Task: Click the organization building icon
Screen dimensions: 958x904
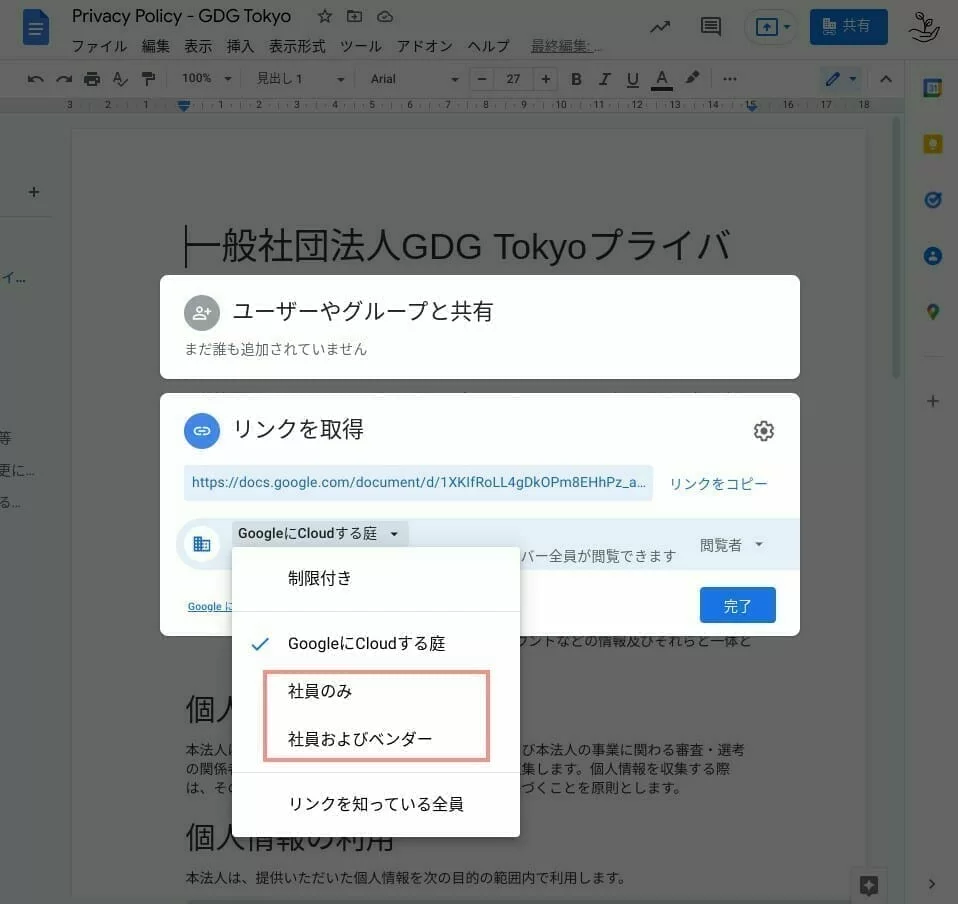Action: [202, 544]
